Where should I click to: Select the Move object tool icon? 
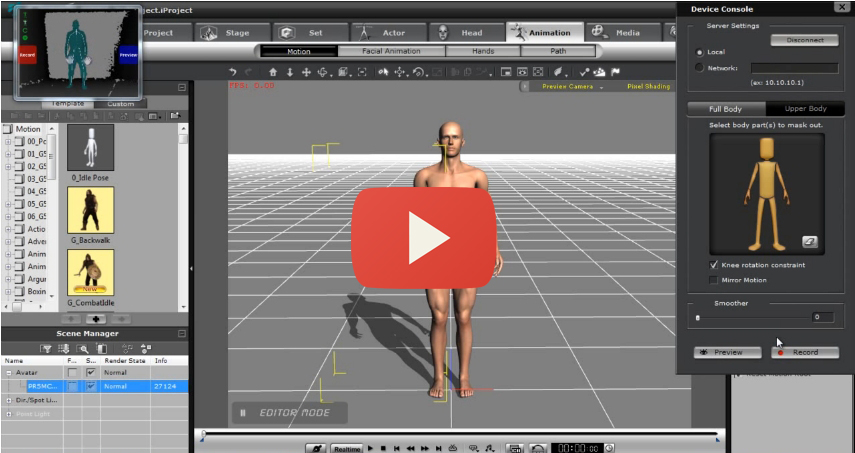point(399,72)
